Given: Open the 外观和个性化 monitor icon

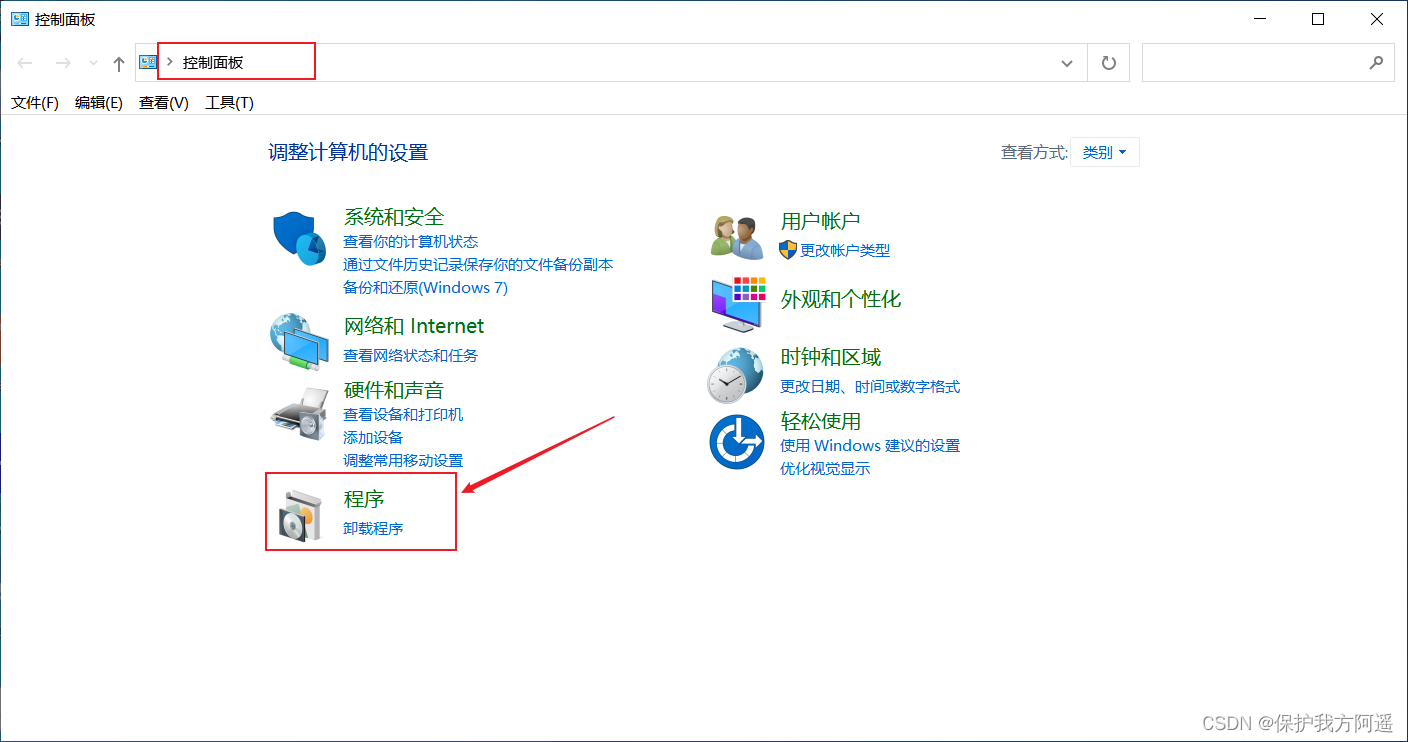Looking at the screenshot, I should [738, 305].
